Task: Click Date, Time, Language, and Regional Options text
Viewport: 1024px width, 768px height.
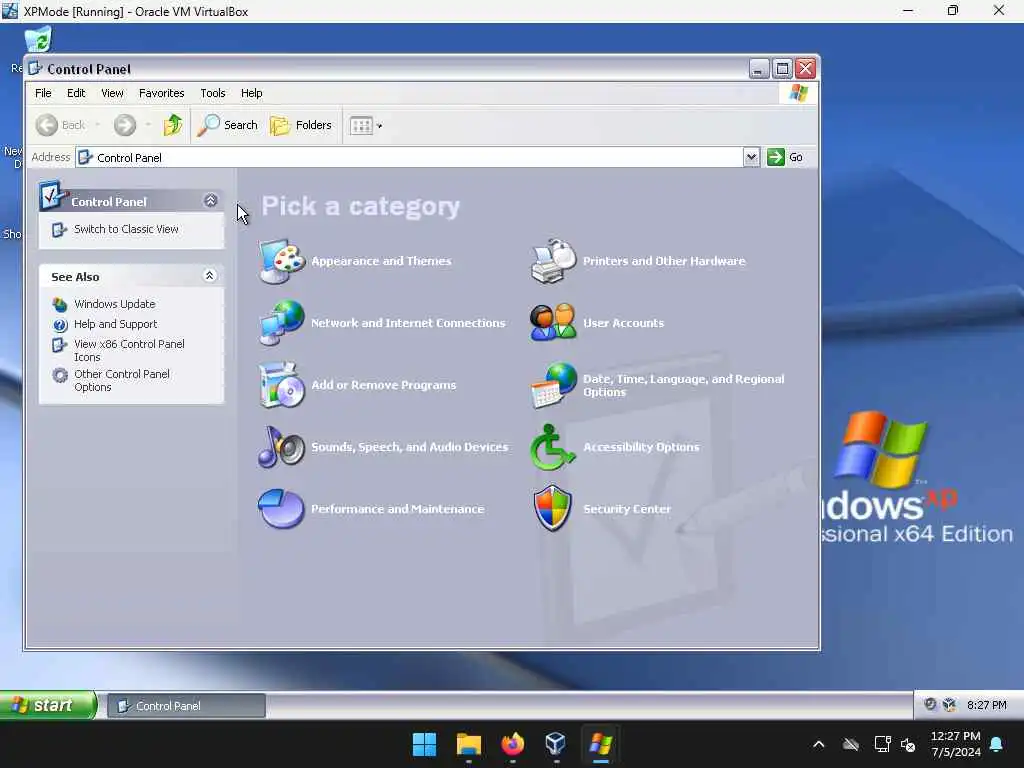Action: tap(684, 385)
